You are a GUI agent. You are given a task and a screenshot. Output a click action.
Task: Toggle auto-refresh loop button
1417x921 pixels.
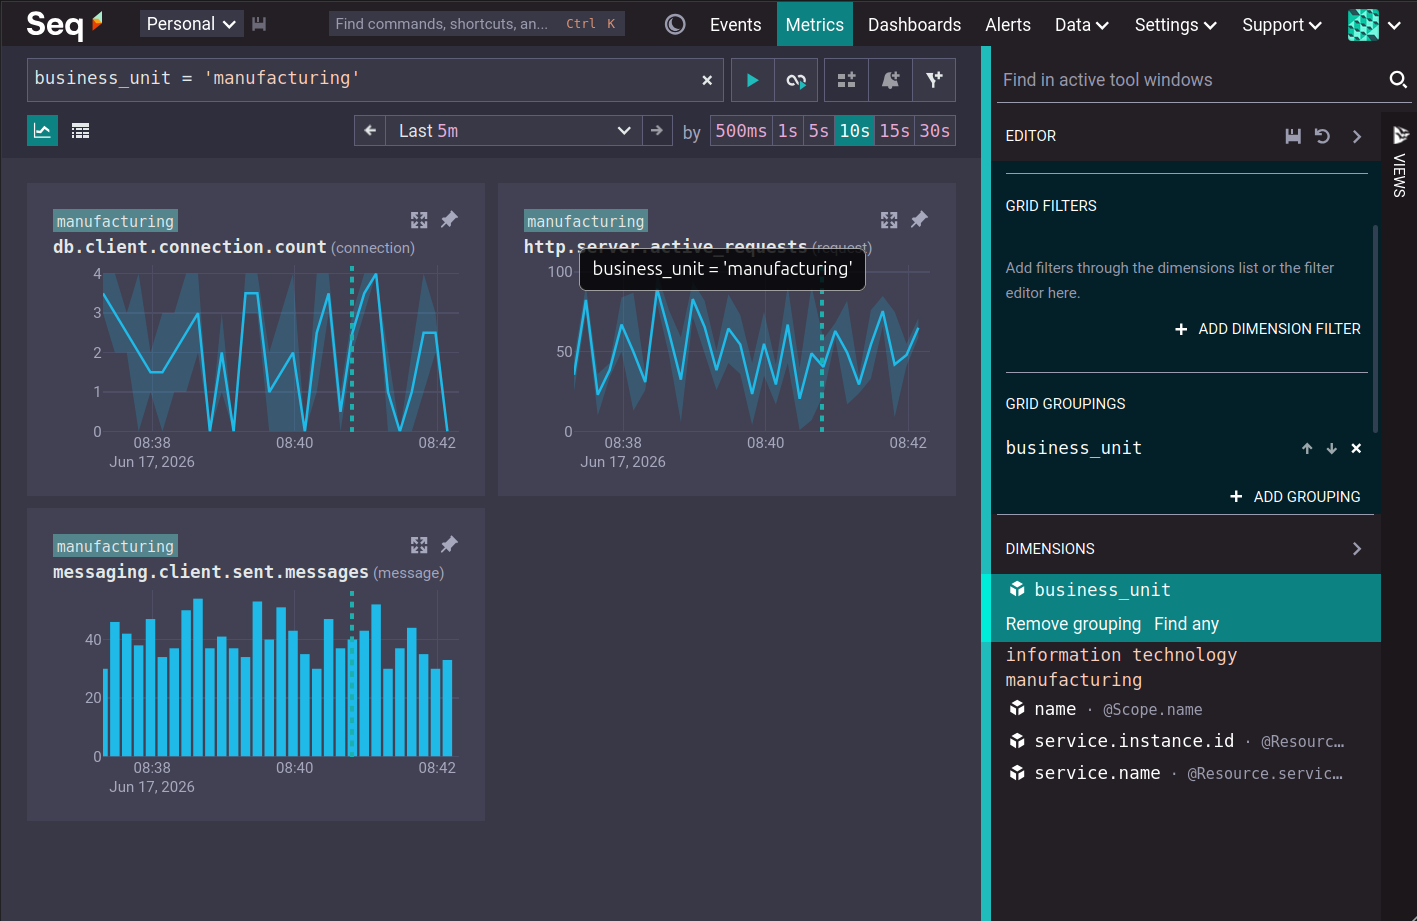(796, 80)
